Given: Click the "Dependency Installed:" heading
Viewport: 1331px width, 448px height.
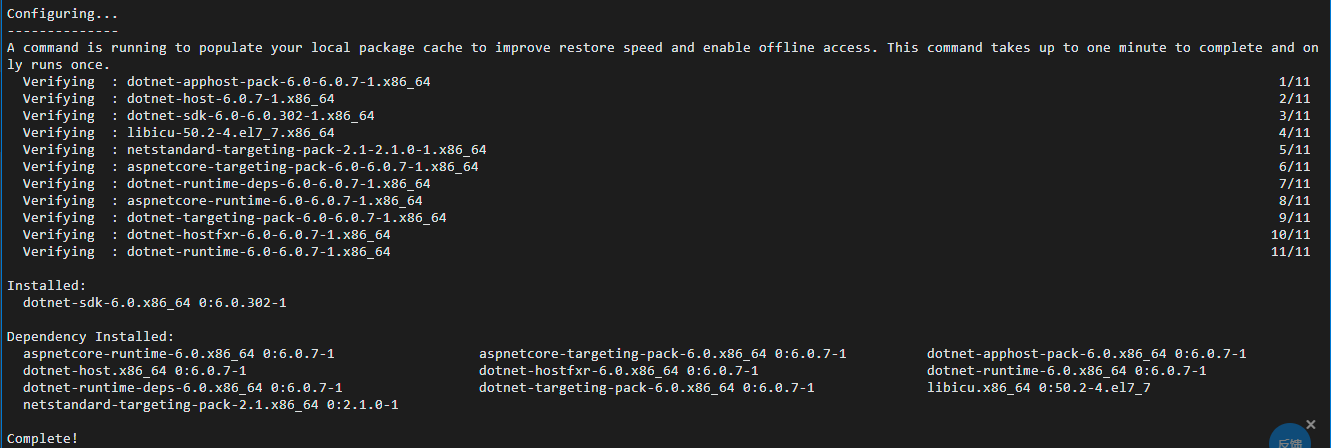Looking at the screenshot, I should [91, 336].
